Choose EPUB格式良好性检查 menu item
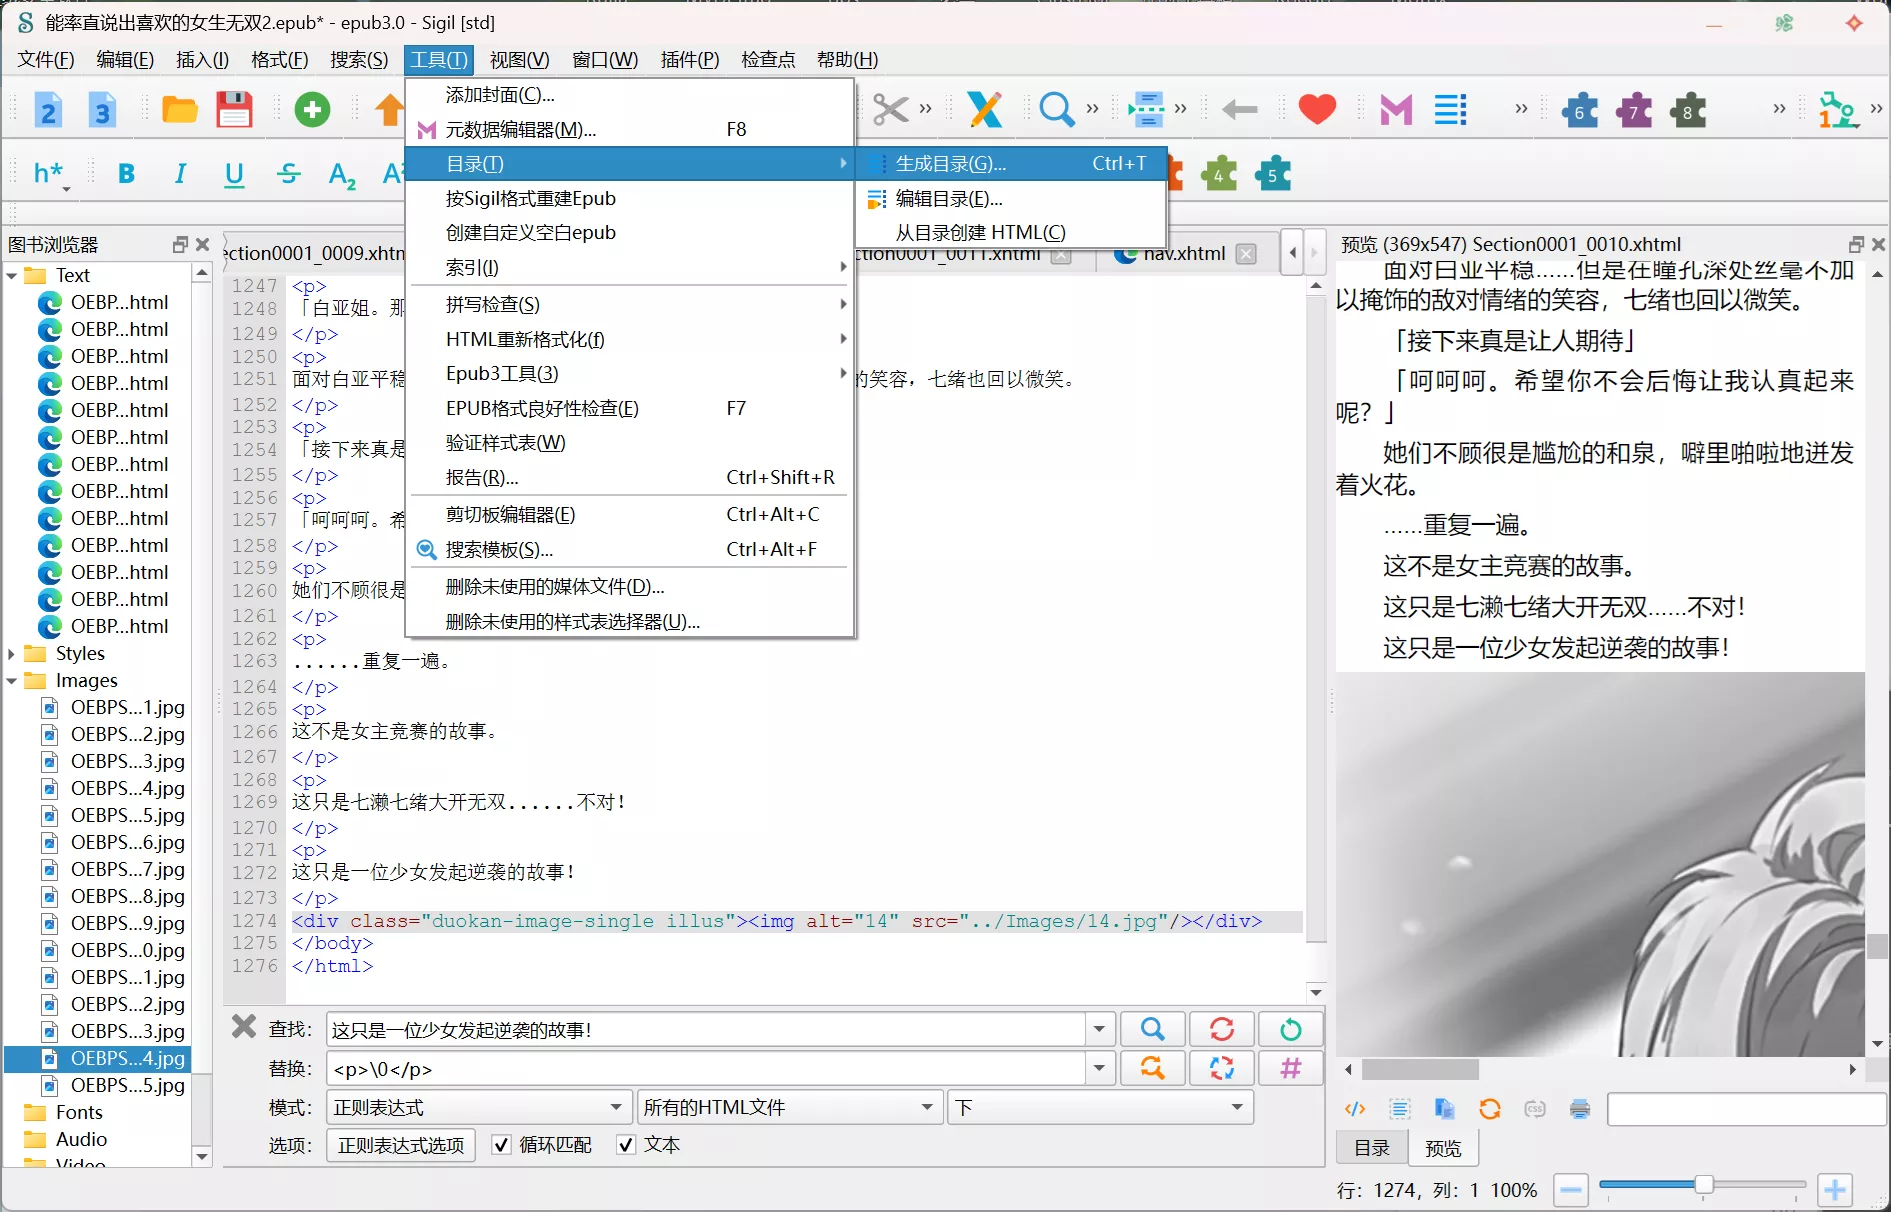This screenshot has width=1891, height=1212. click(x=542, y=408)
